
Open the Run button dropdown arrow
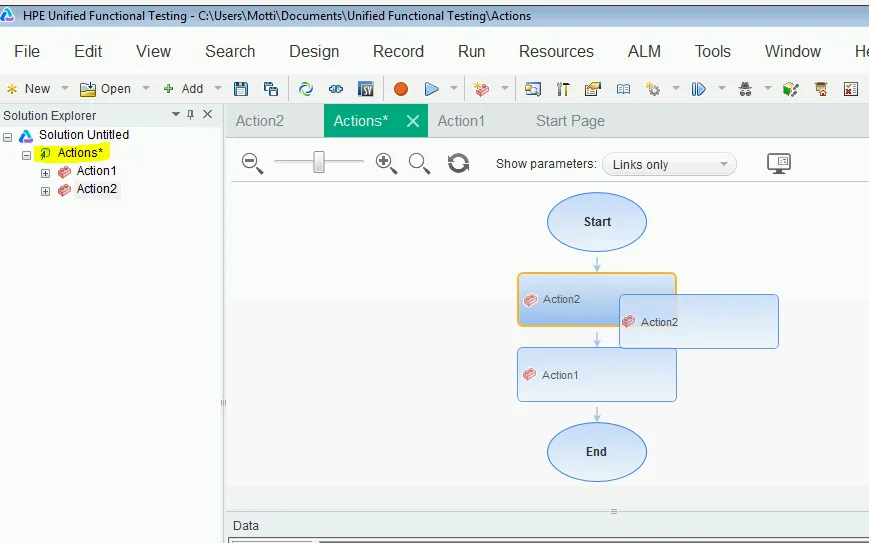pos(454,88)
